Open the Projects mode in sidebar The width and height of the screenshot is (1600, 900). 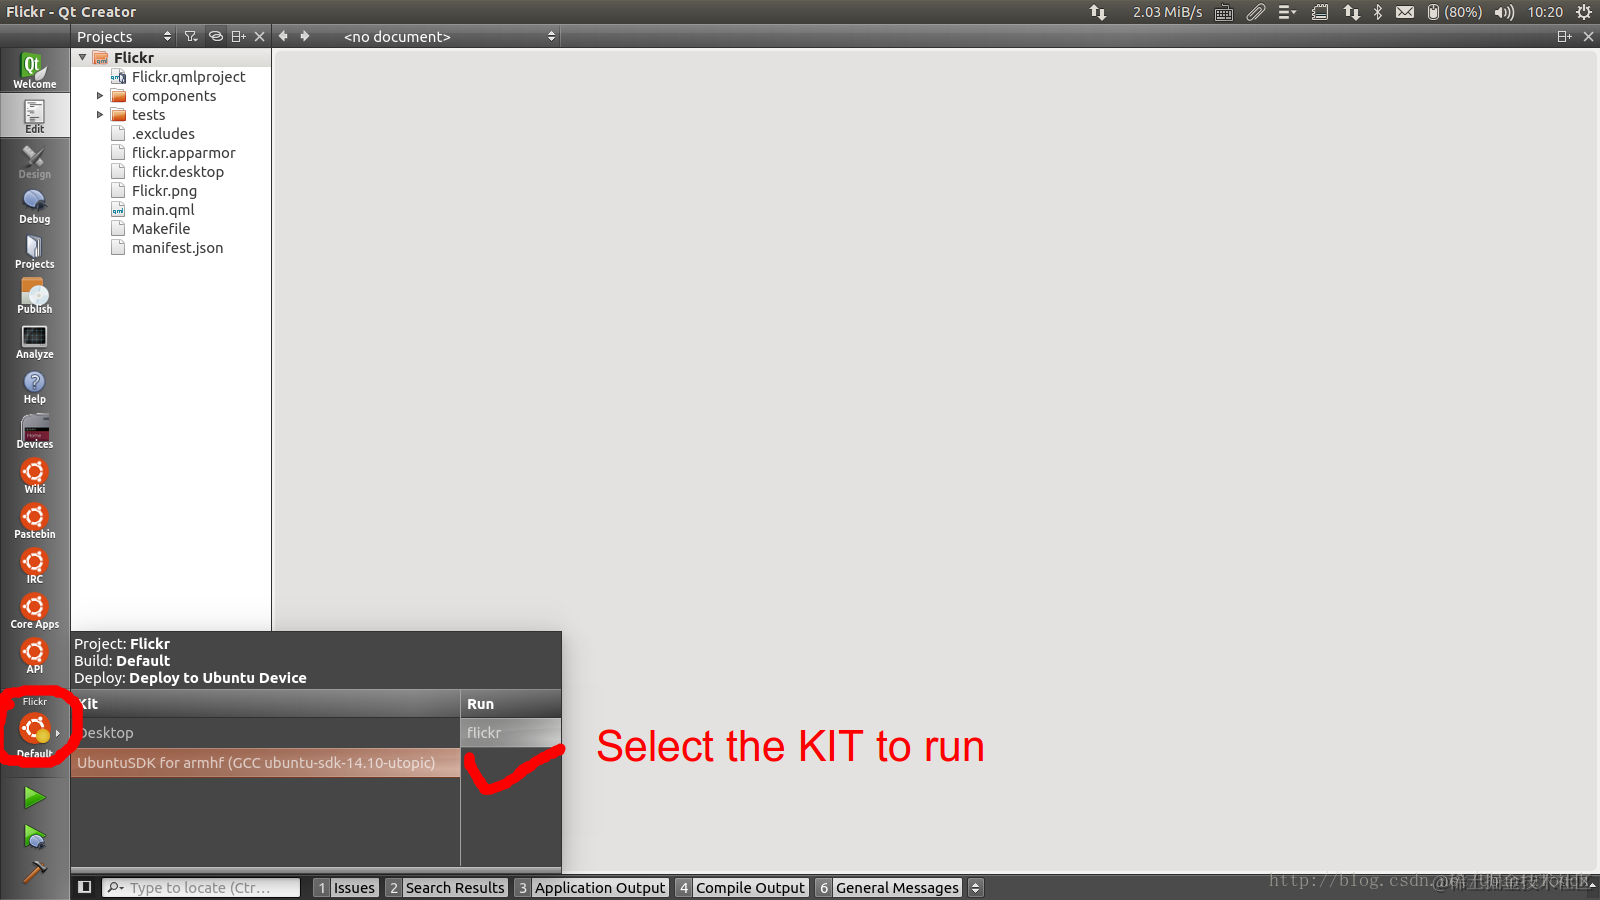34,251
